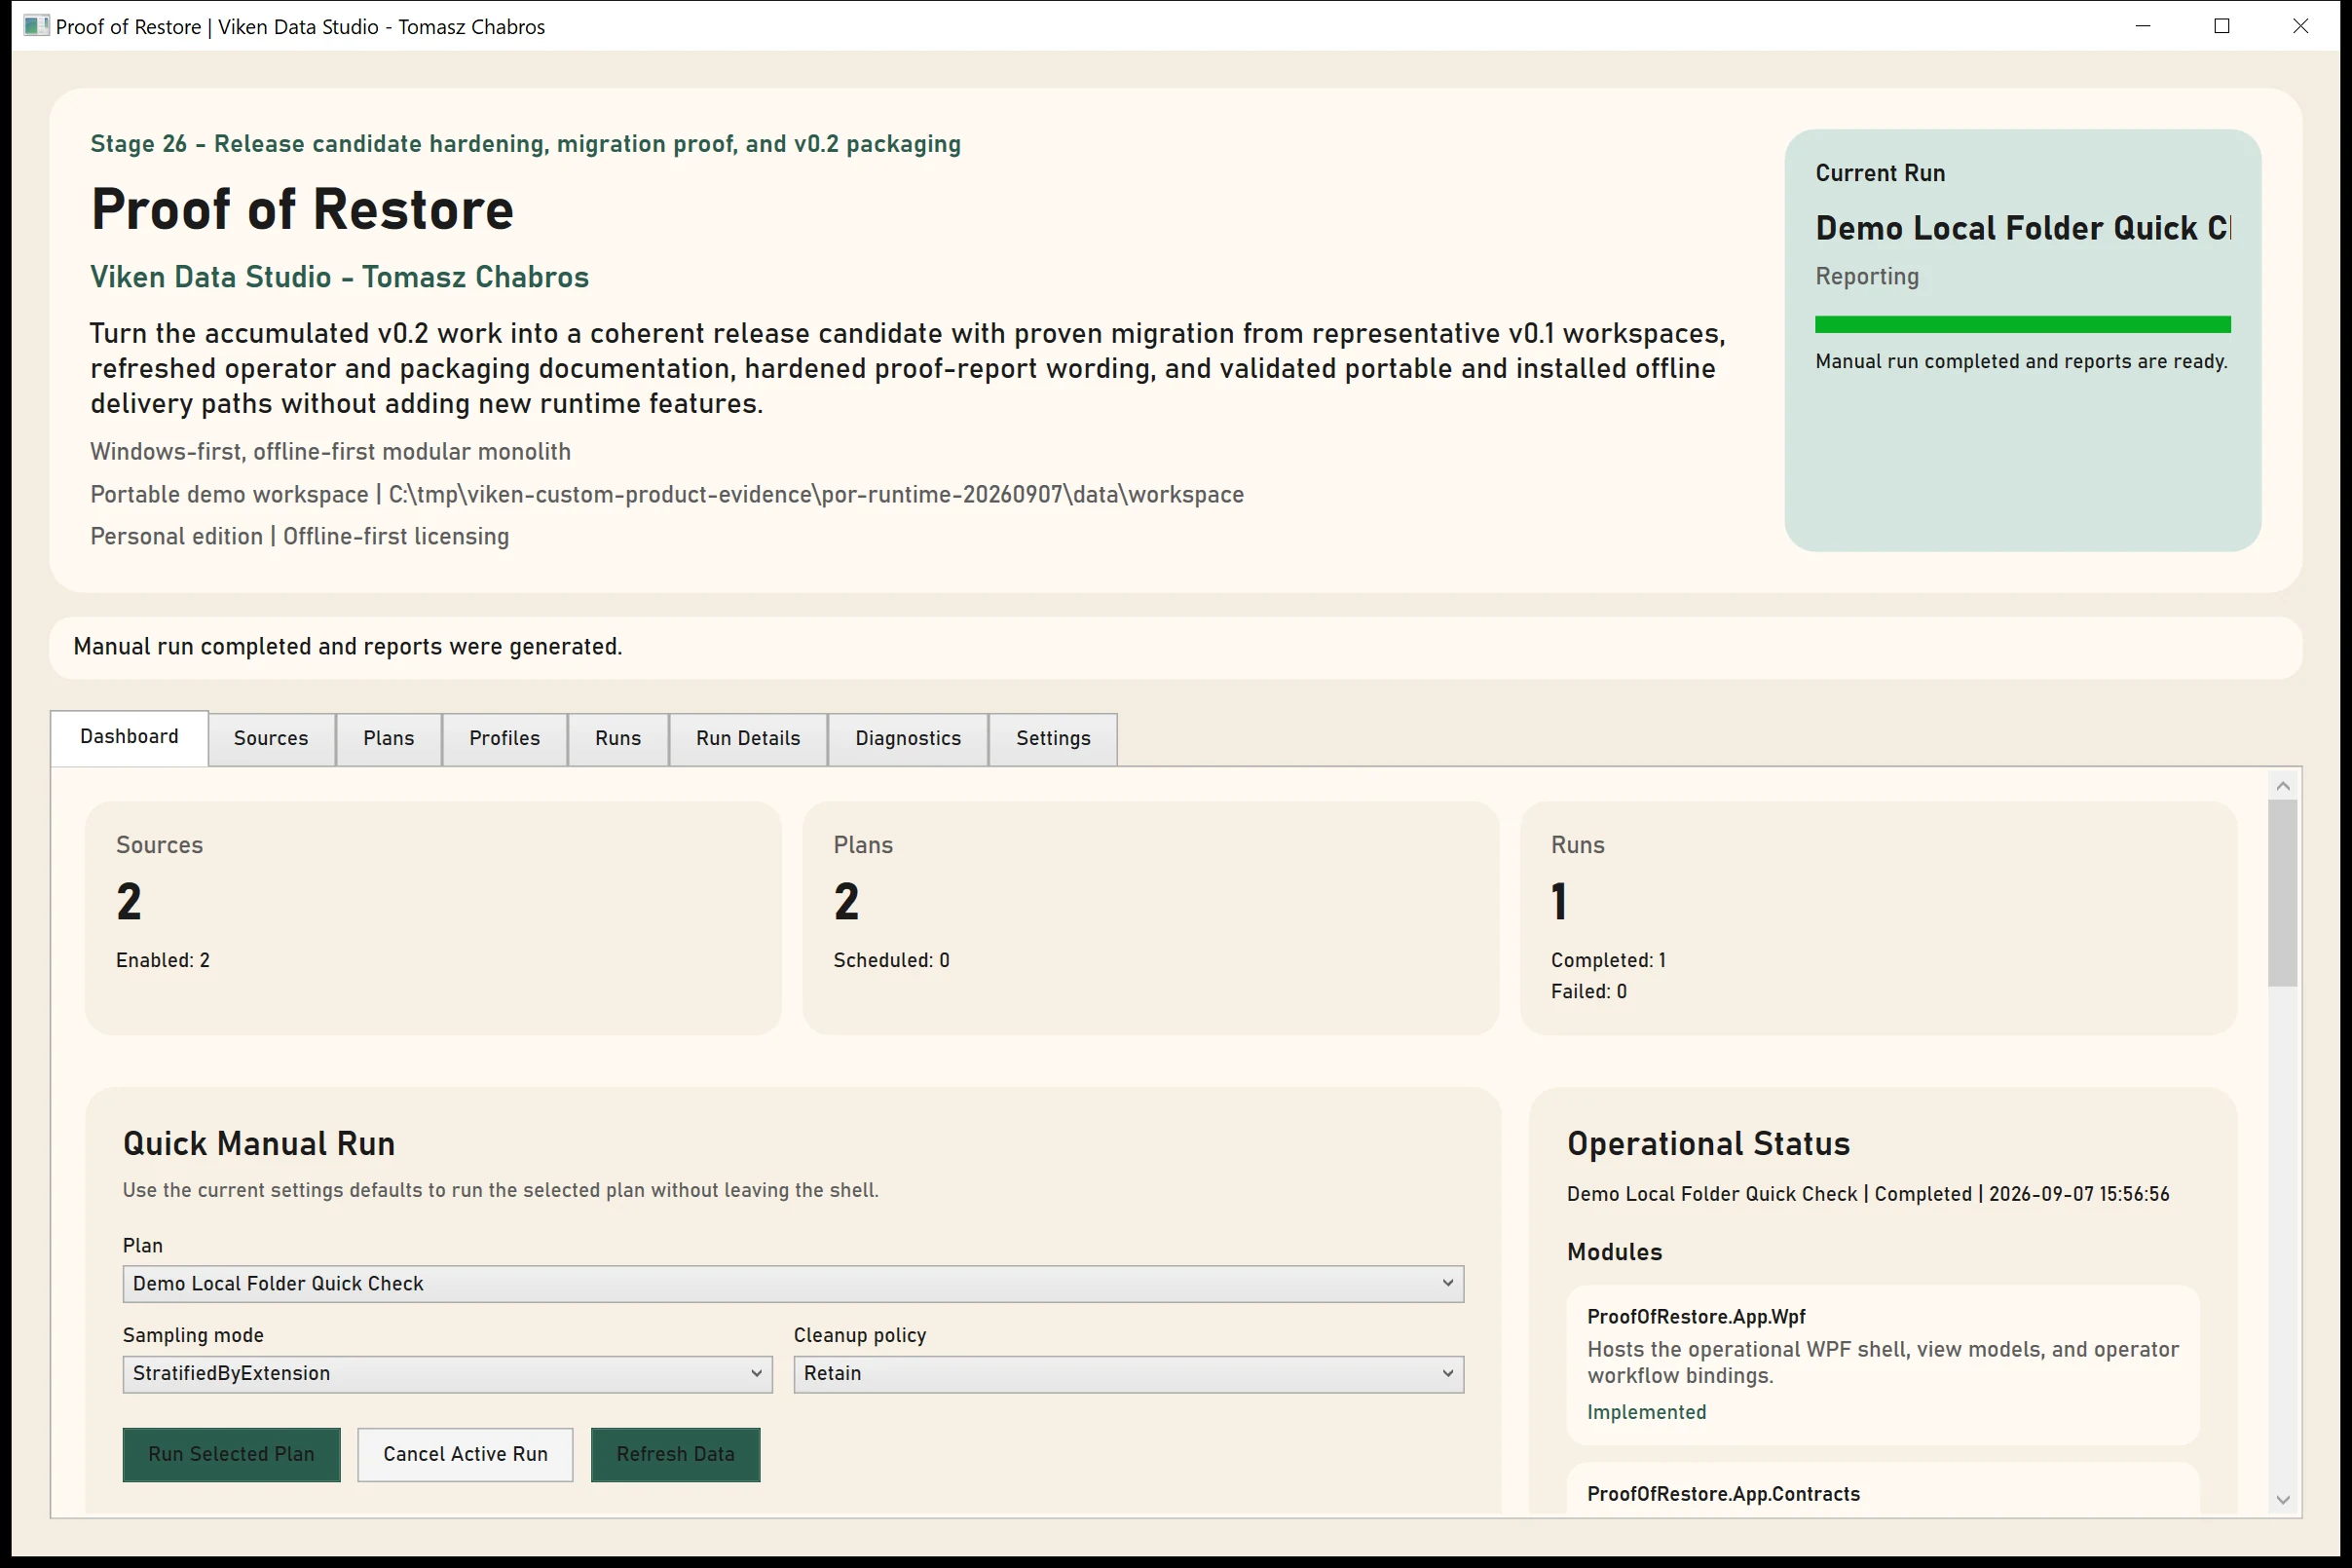Image resolution: width=2352 pixels, height=1568 pixels.
Task: Click the dashboard scroll up arrow
Action: (2283, 786)
